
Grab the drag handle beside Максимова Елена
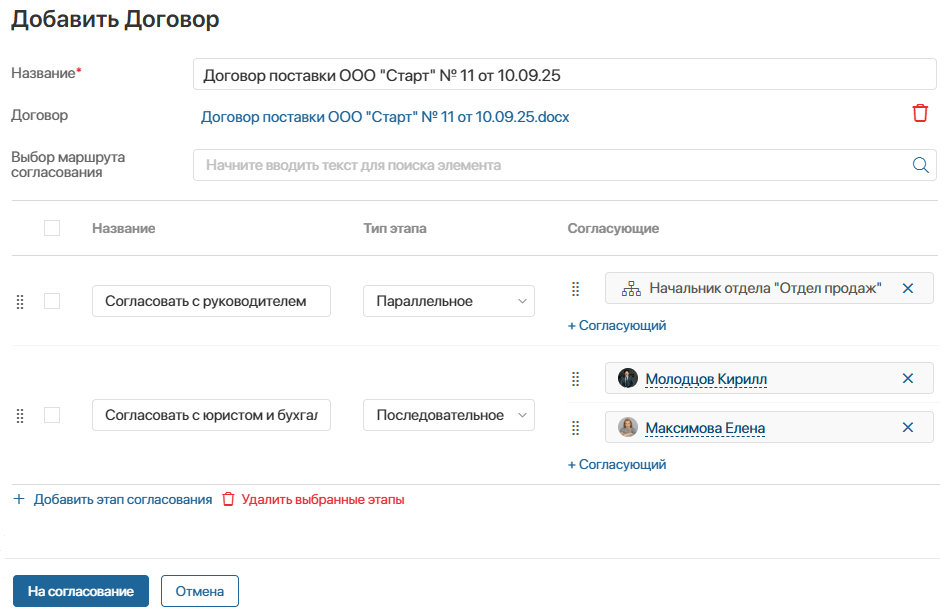576,428
